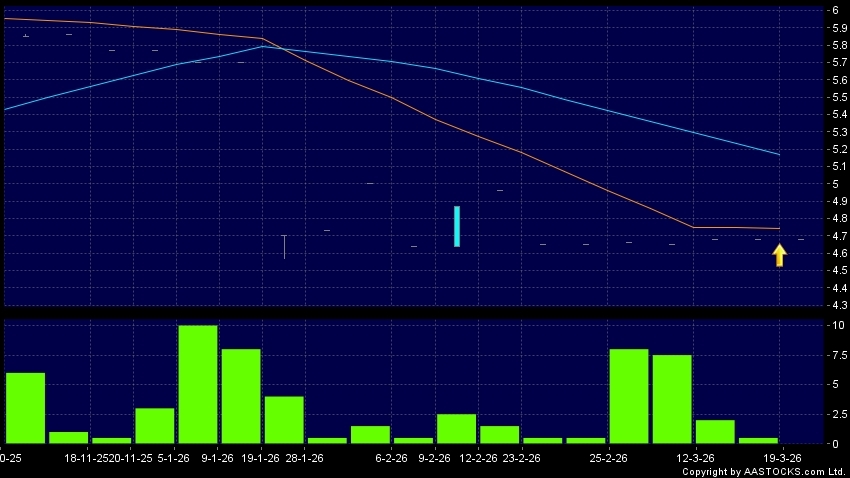Click where orange and blue lines cross
850x478 pixels.
tap(276, 48)
